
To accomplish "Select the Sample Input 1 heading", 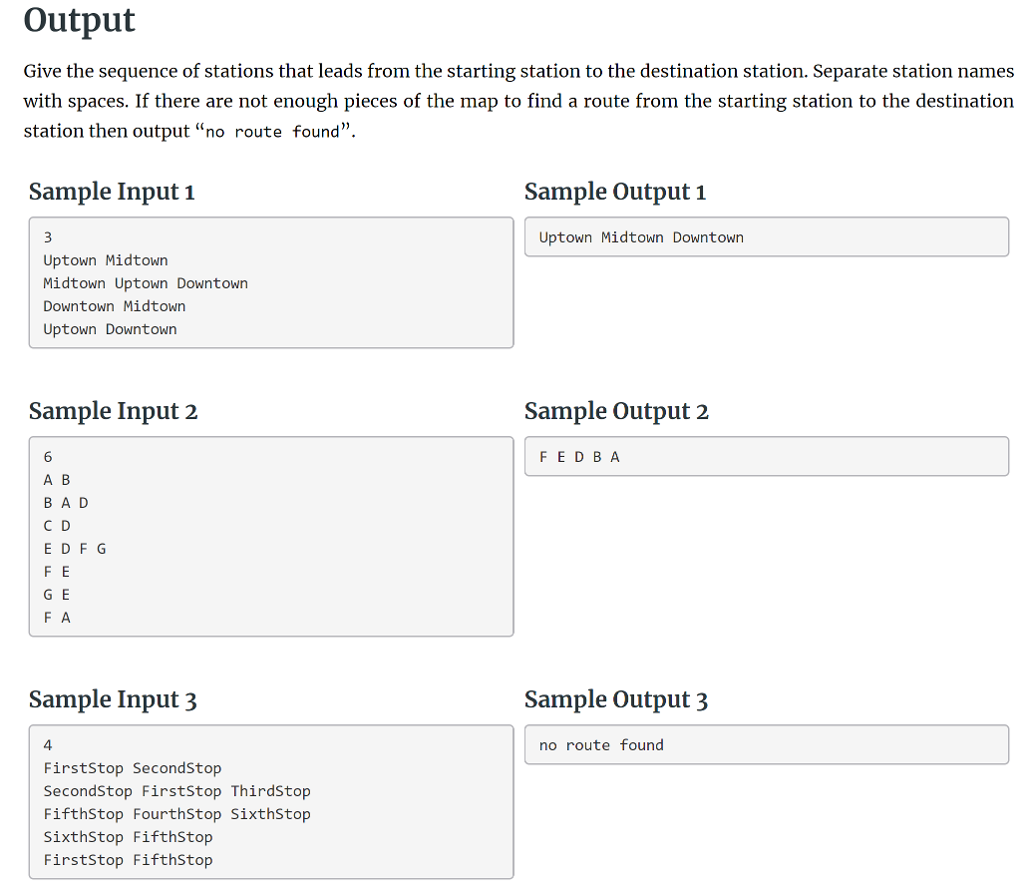I will coord(112,191).
